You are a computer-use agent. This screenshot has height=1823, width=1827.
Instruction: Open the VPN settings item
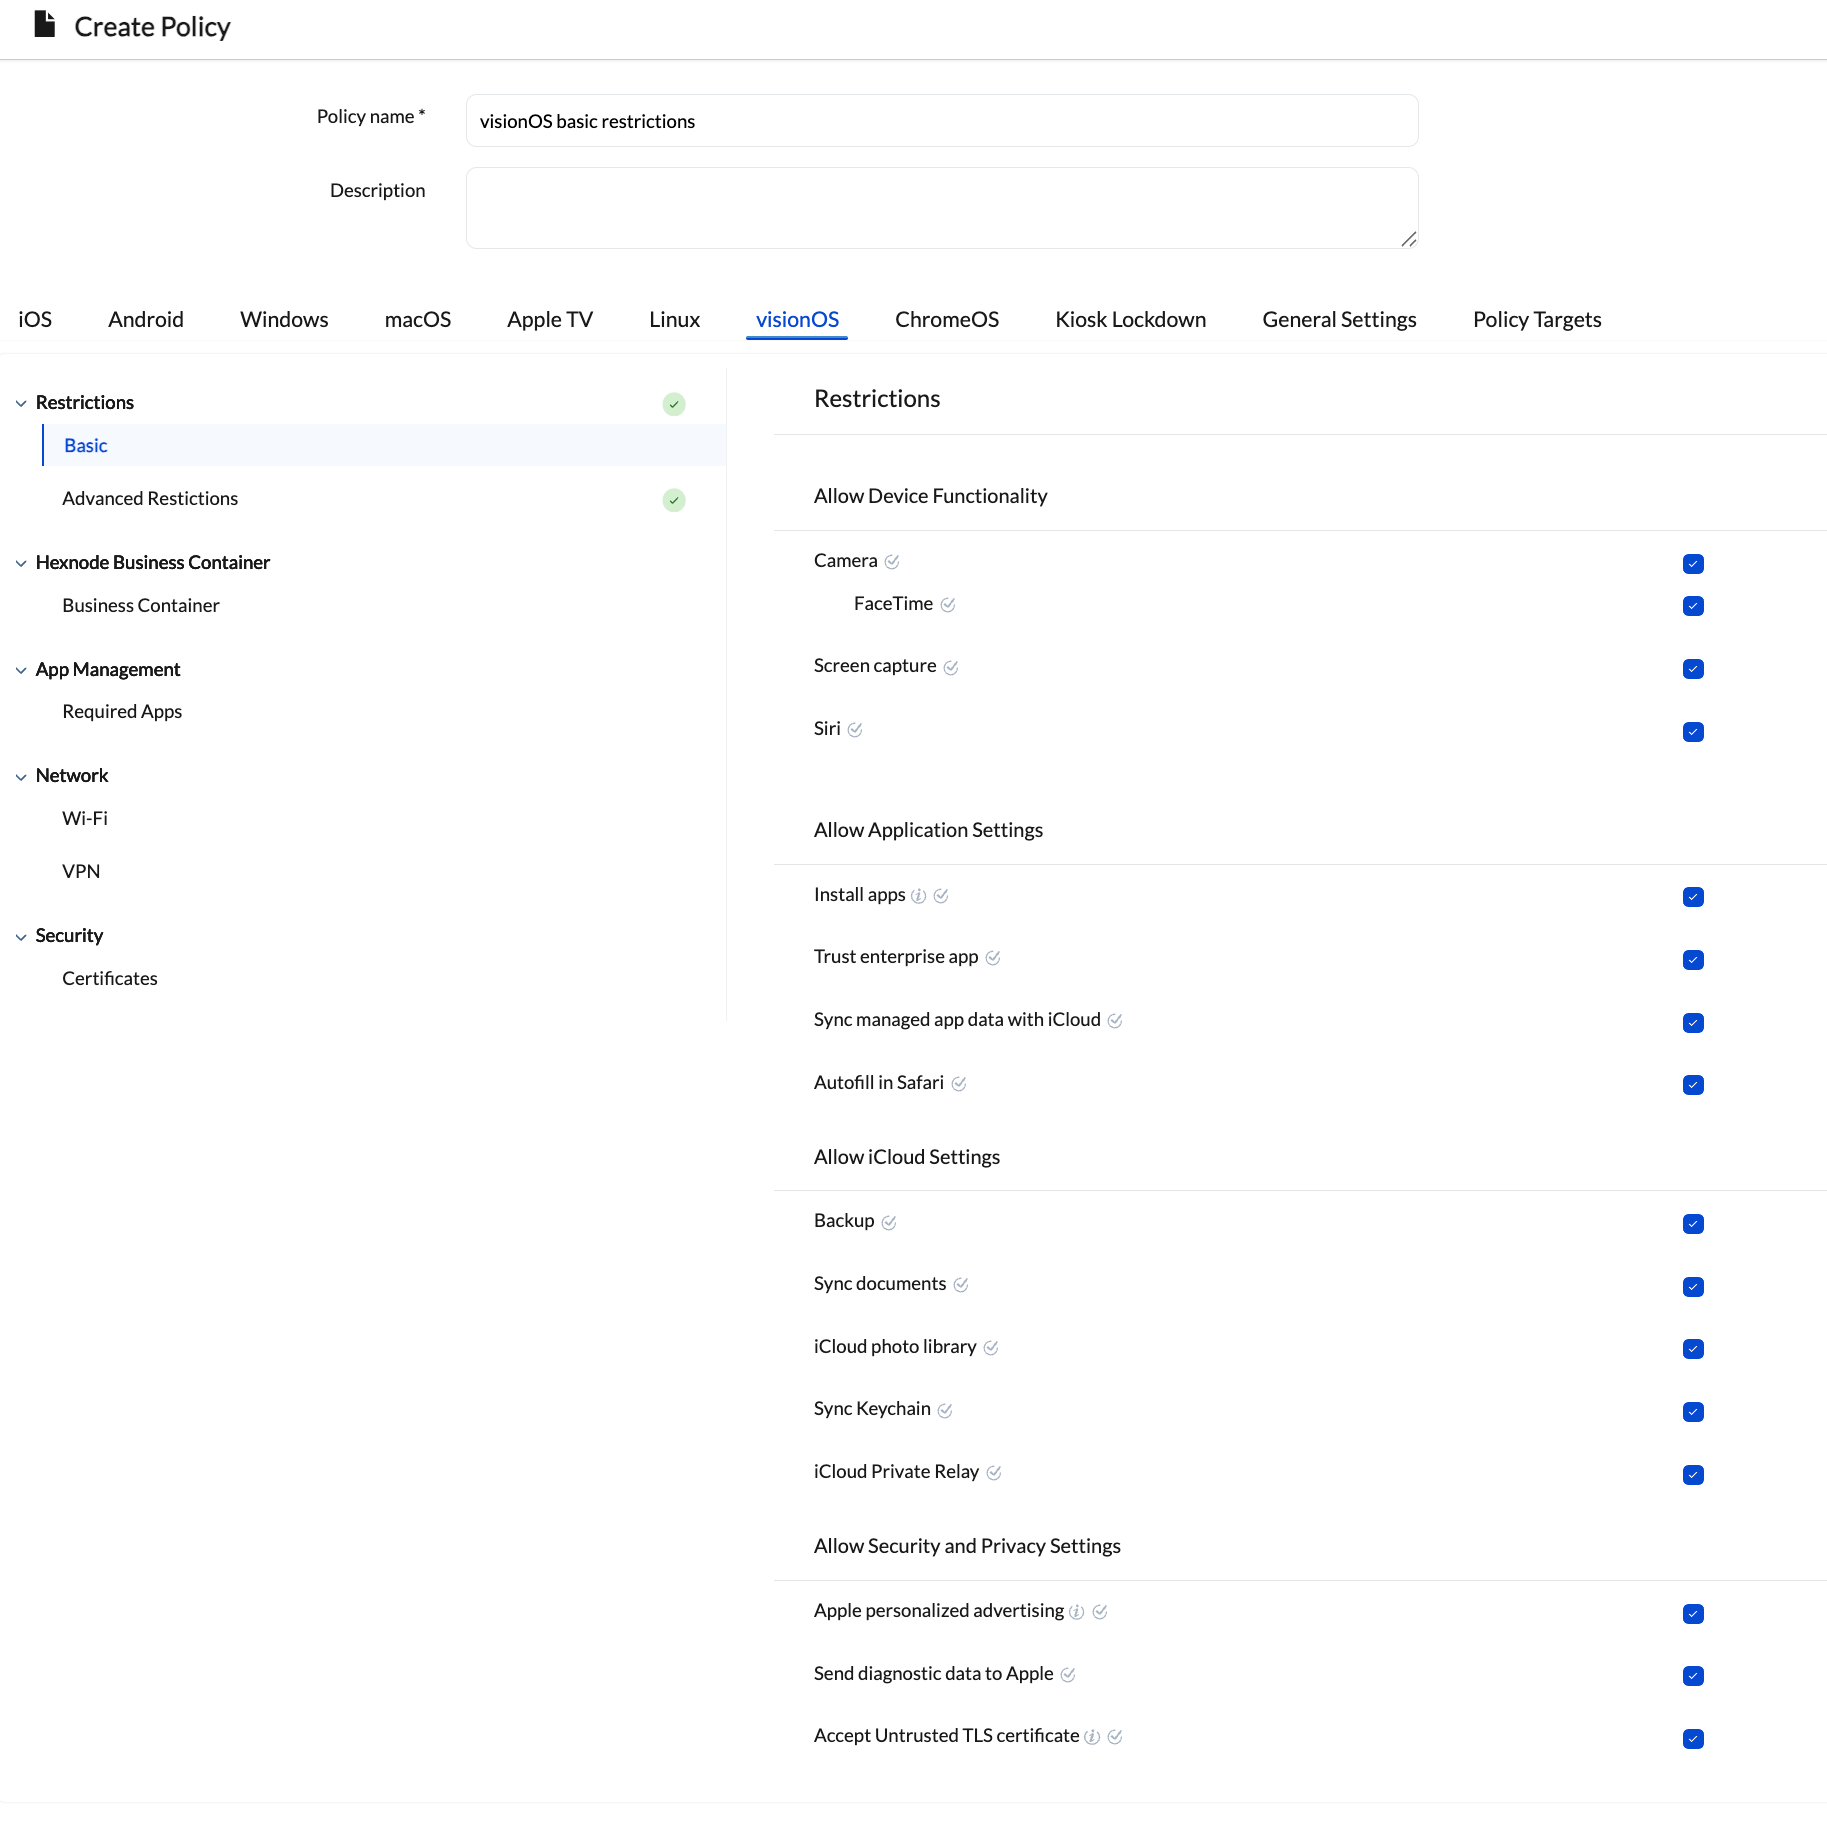81,871
